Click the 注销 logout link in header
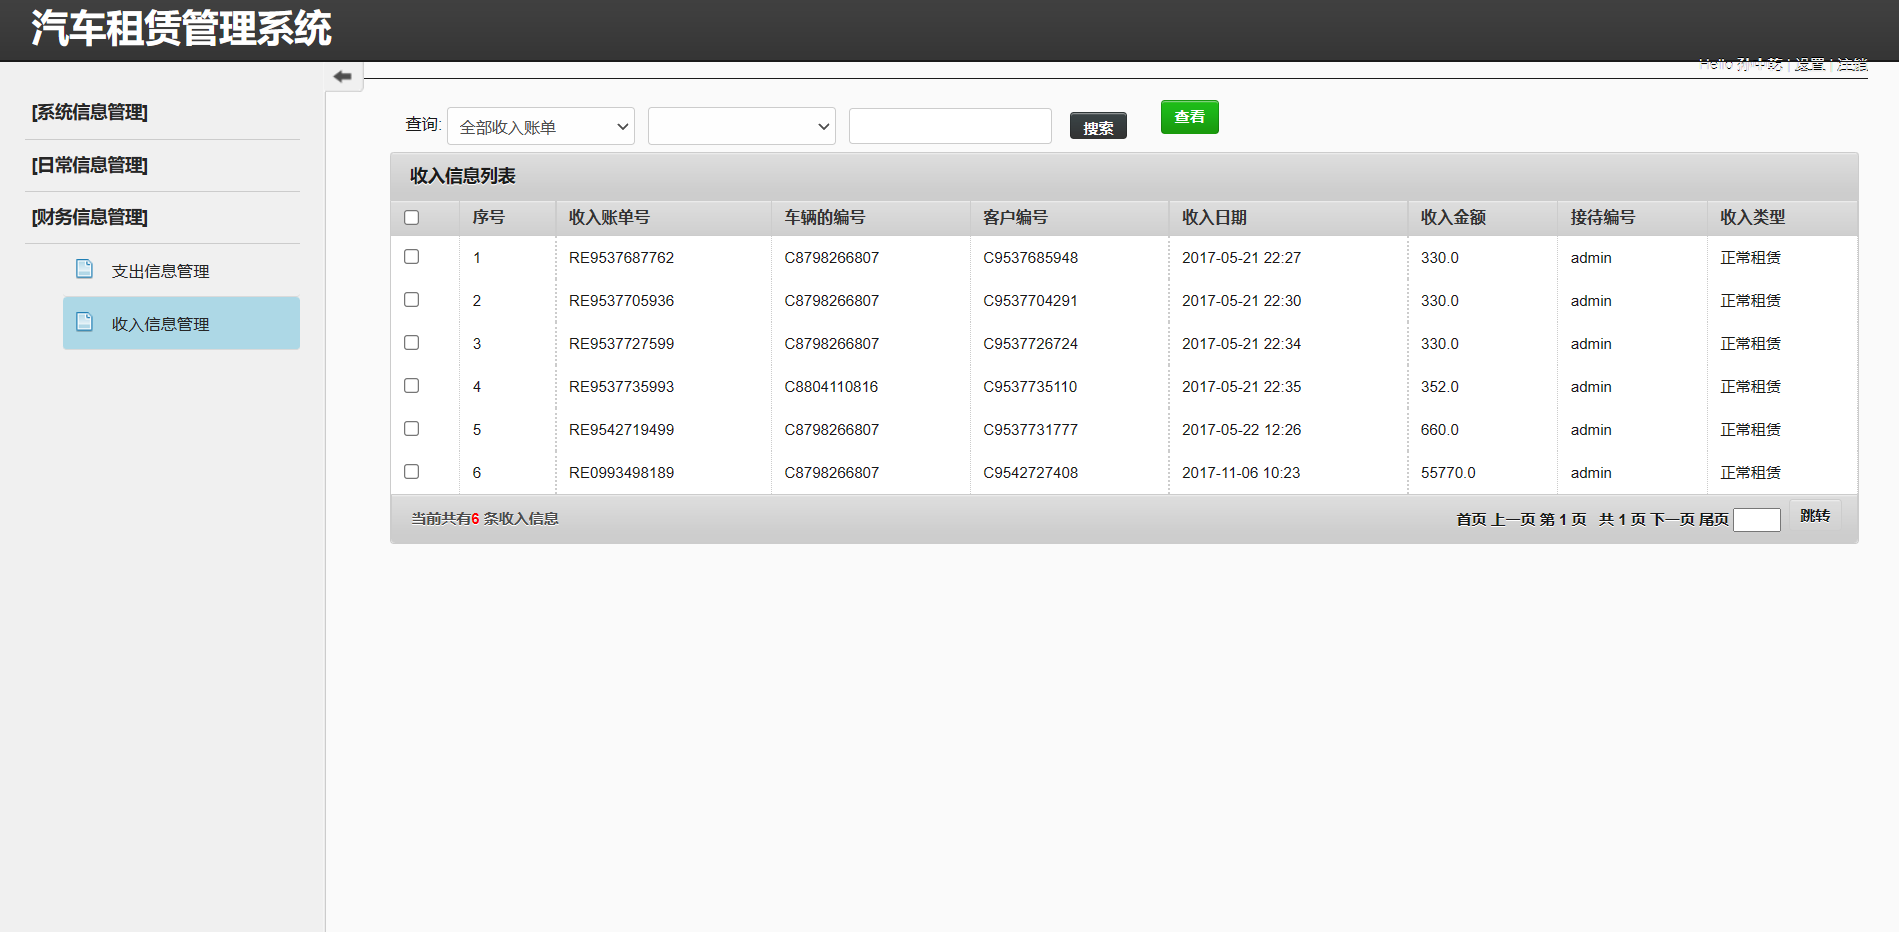The image size is (1899, 932). click(x=1852, y=64)
